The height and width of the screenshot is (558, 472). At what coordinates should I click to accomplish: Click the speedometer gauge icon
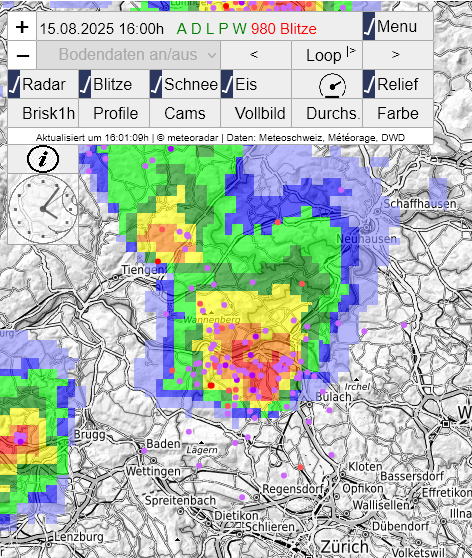[x=332, y=85]
